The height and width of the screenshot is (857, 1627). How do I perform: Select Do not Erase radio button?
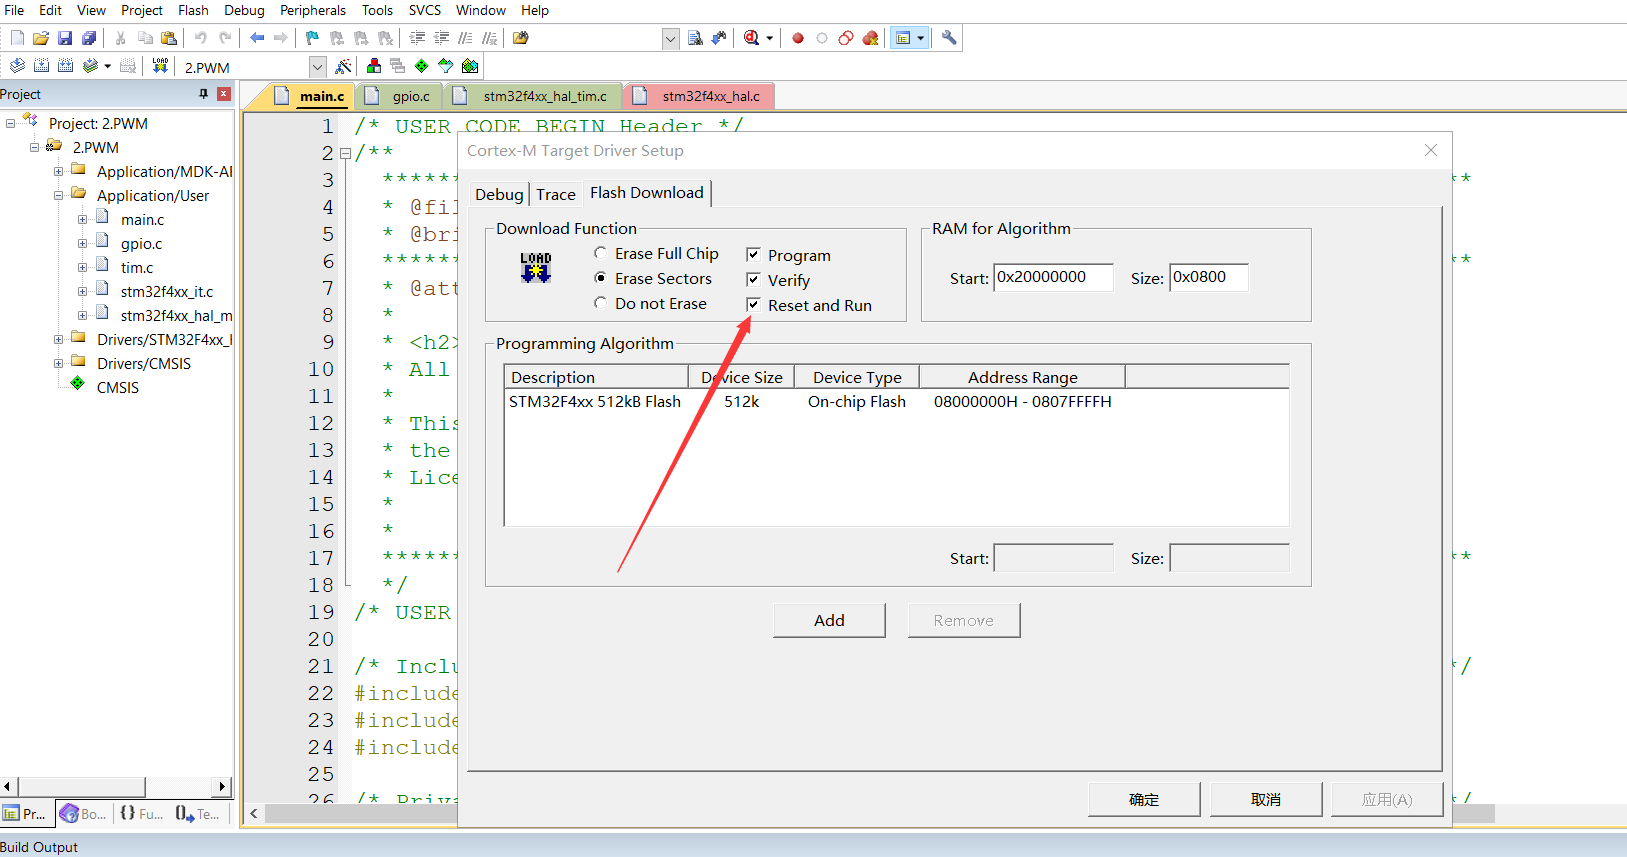pos(600,303)
